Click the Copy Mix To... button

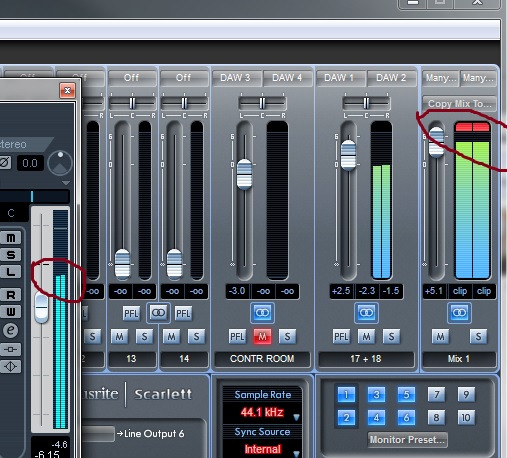click(x=460, y=104)
